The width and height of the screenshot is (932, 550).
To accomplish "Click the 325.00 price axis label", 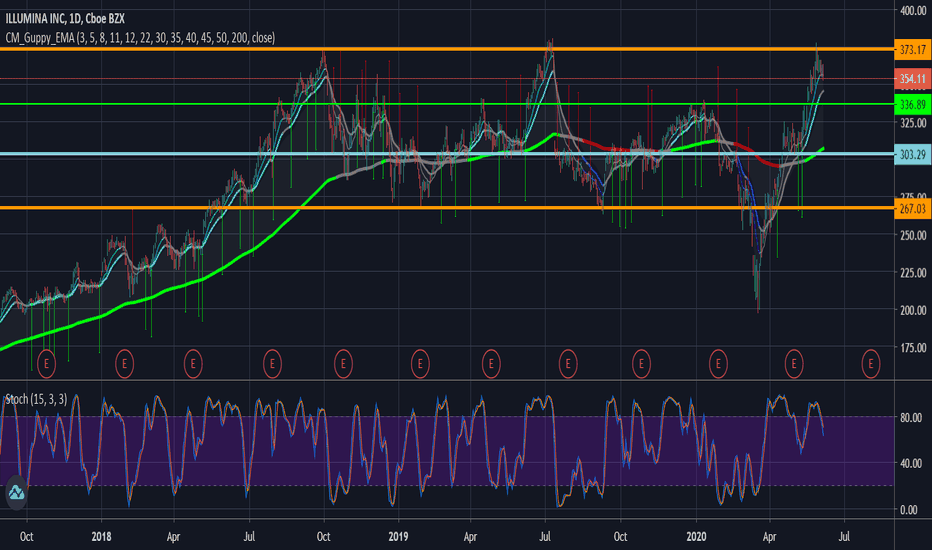I will coord(913,123).
